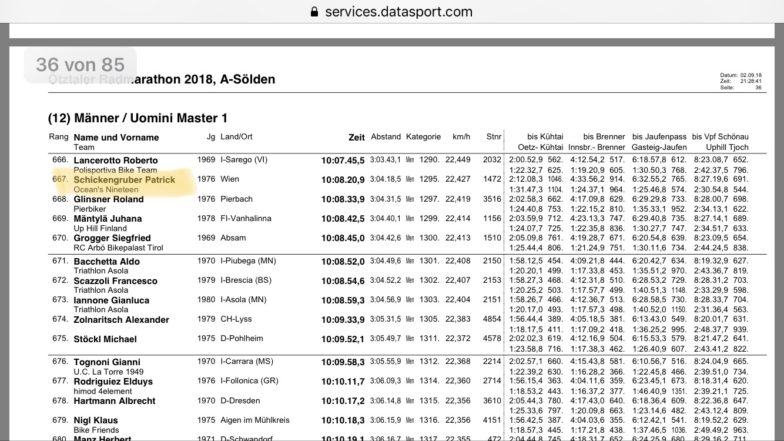This screenshot has height=441, width=784.
Task: Select location 'D-Dresden'
Action: (240, 400)
